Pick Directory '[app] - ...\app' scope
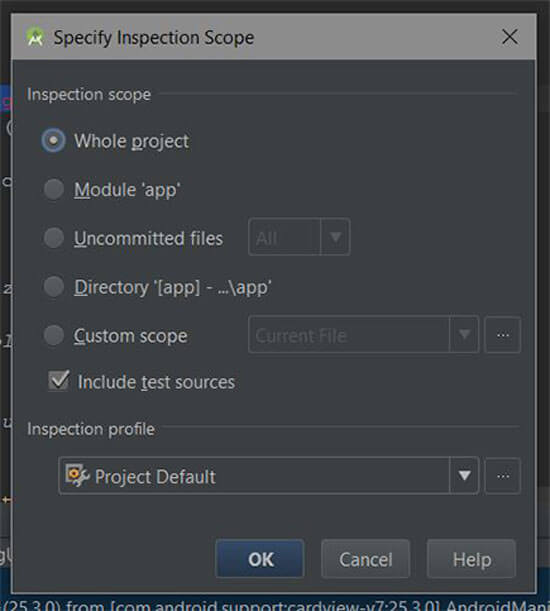Viewport: 550px width, 611px height. point(53,286)
